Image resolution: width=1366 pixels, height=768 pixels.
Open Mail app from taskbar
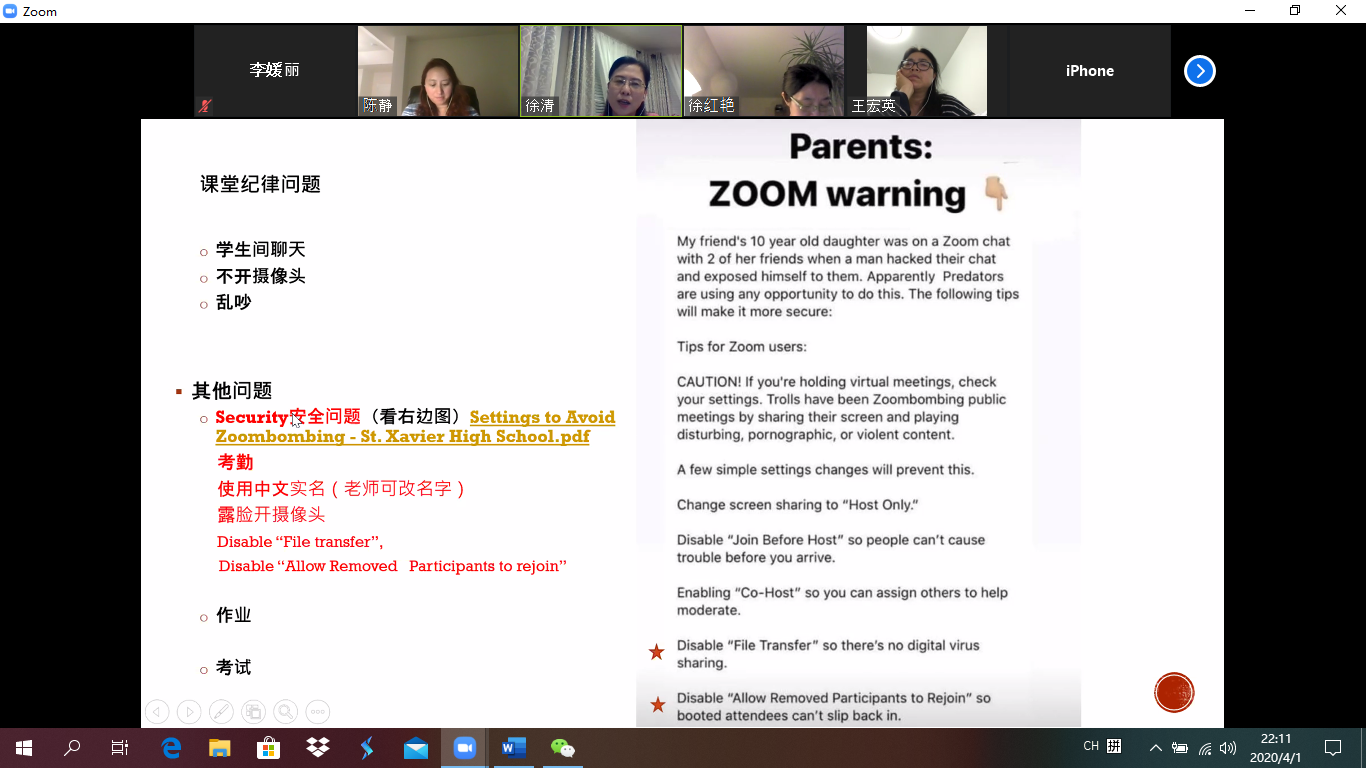[x=416, y=747]
